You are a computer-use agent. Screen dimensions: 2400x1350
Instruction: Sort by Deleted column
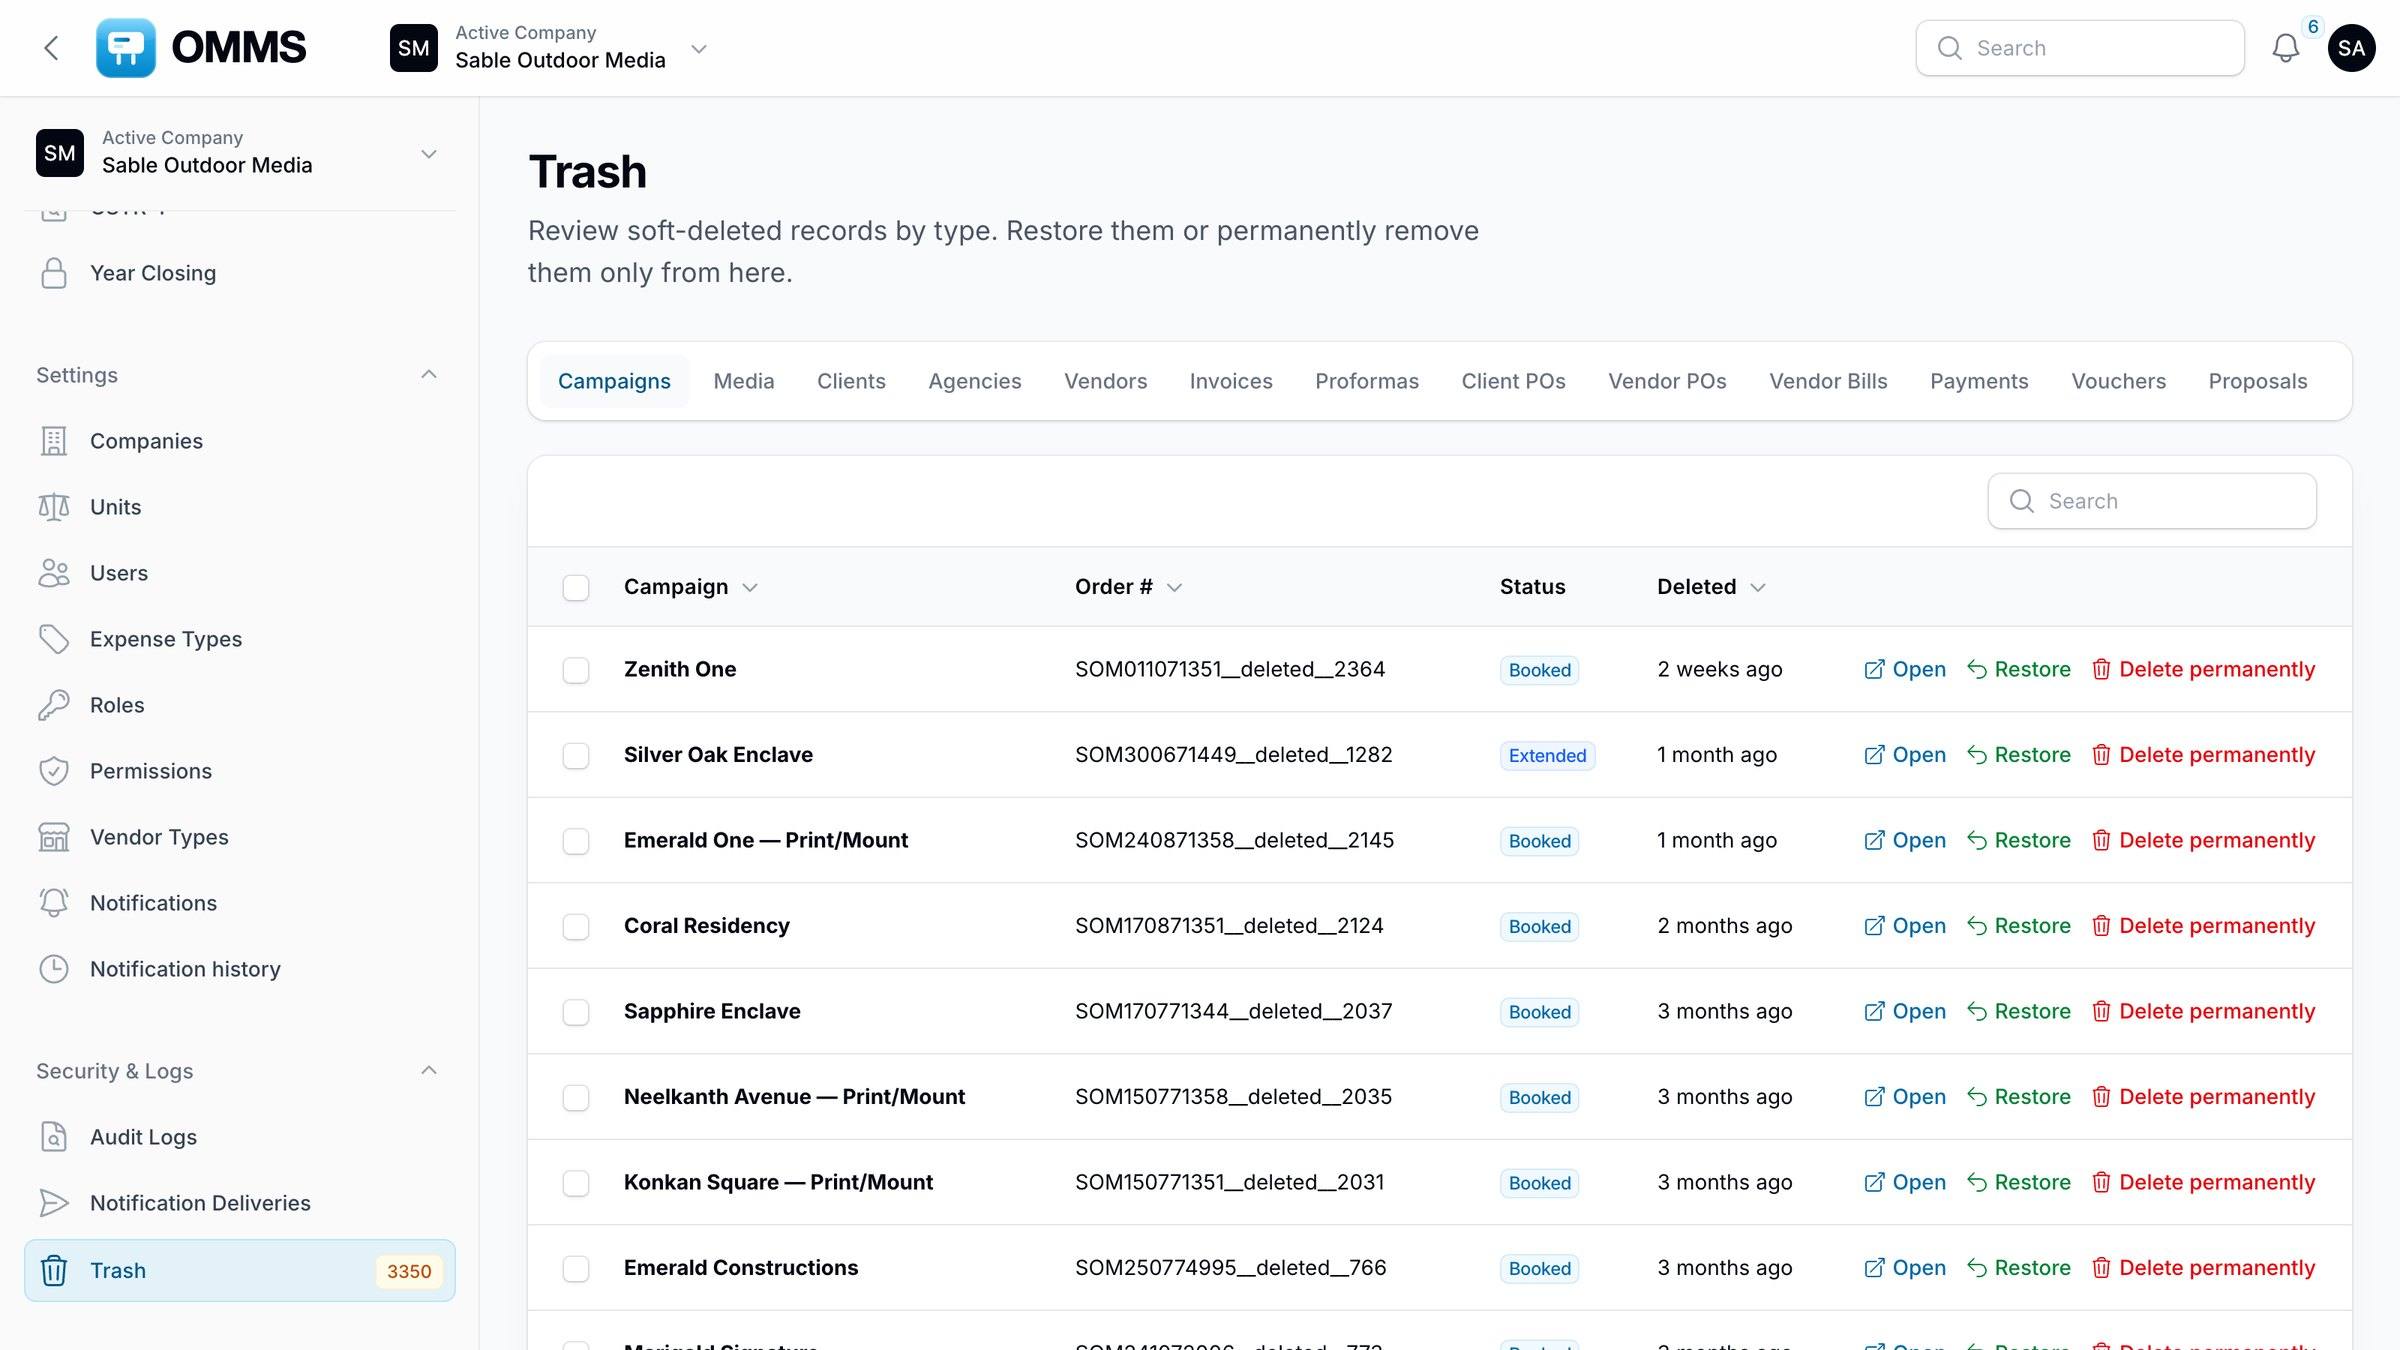click(1711, 587)
